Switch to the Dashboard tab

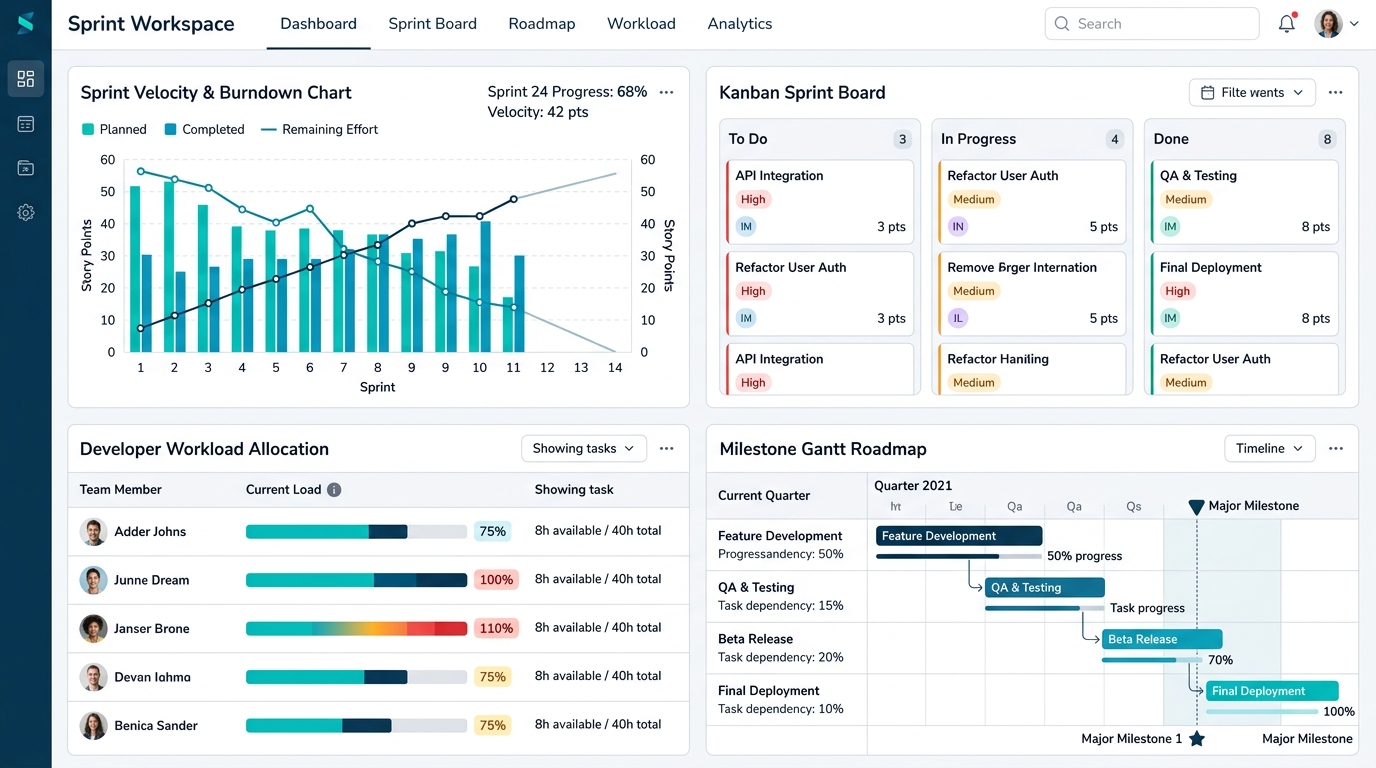click(318, 24)
